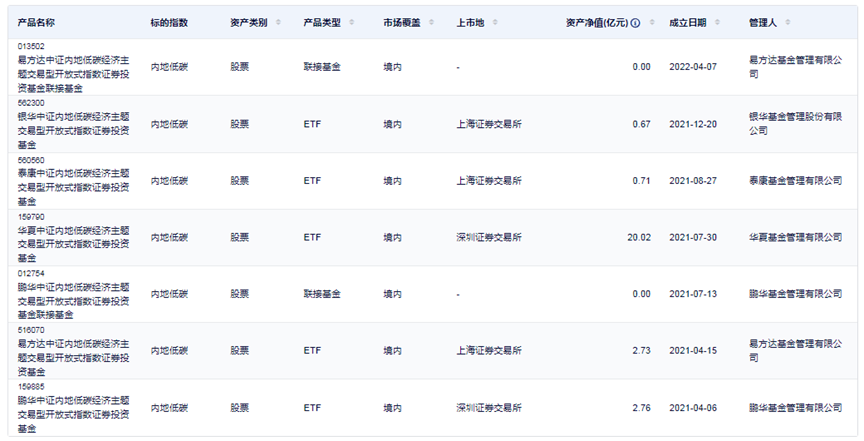The height and width of the screenshot is (441, 864).
Task: Click the 产品名称 column header
Action: click(36, 23)
